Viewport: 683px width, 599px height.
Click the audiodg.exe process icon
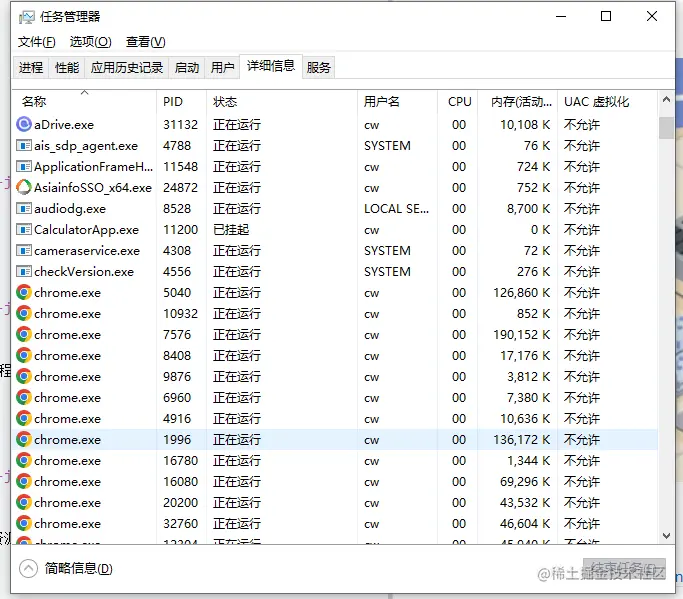(24, 208)
